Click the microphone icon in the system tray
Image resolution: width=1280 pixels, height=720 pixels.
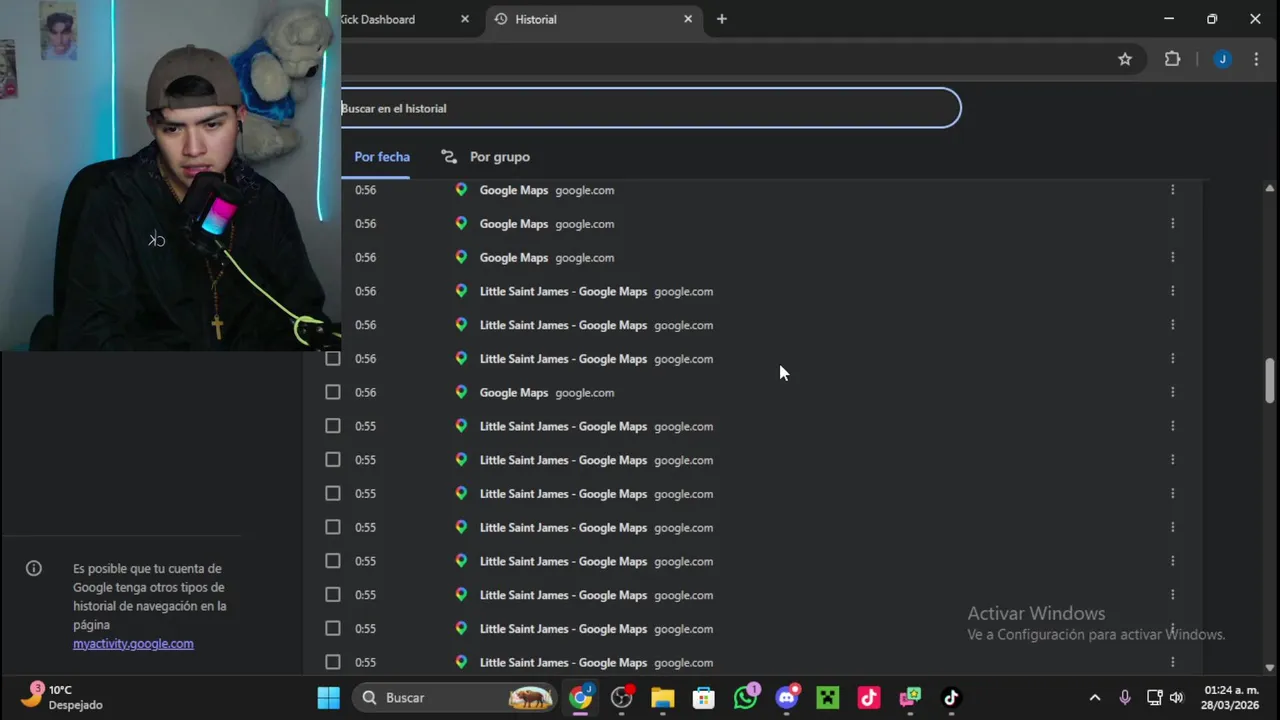click(1125, 698)
